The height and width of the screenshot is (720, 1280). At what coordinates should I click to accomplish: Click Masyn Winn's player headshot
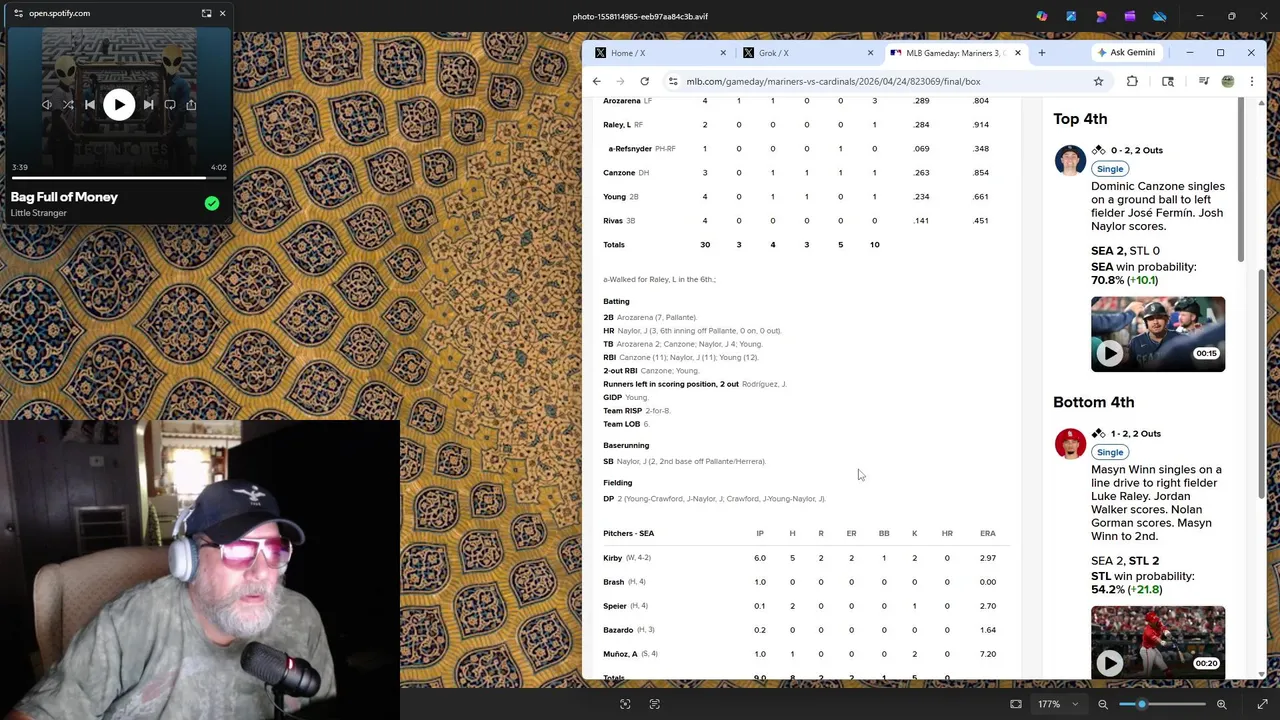1070,443
